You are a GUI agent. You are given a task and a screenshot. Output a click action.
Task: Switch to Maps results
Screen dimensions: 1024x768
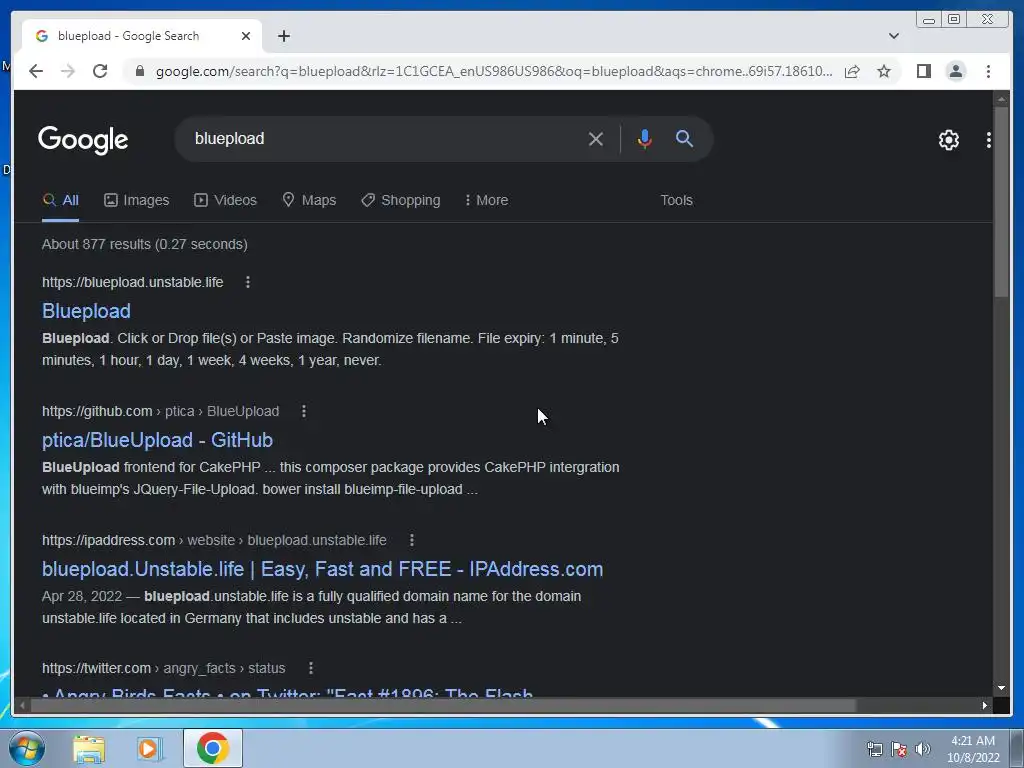click(309, 200)
